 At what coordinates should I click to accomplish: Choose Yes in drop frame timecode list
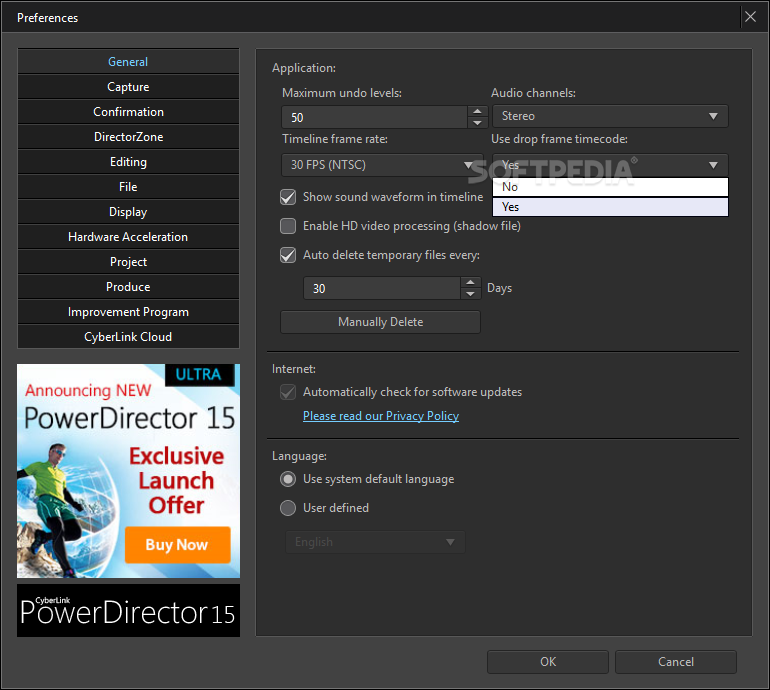[x=610, y=207]
